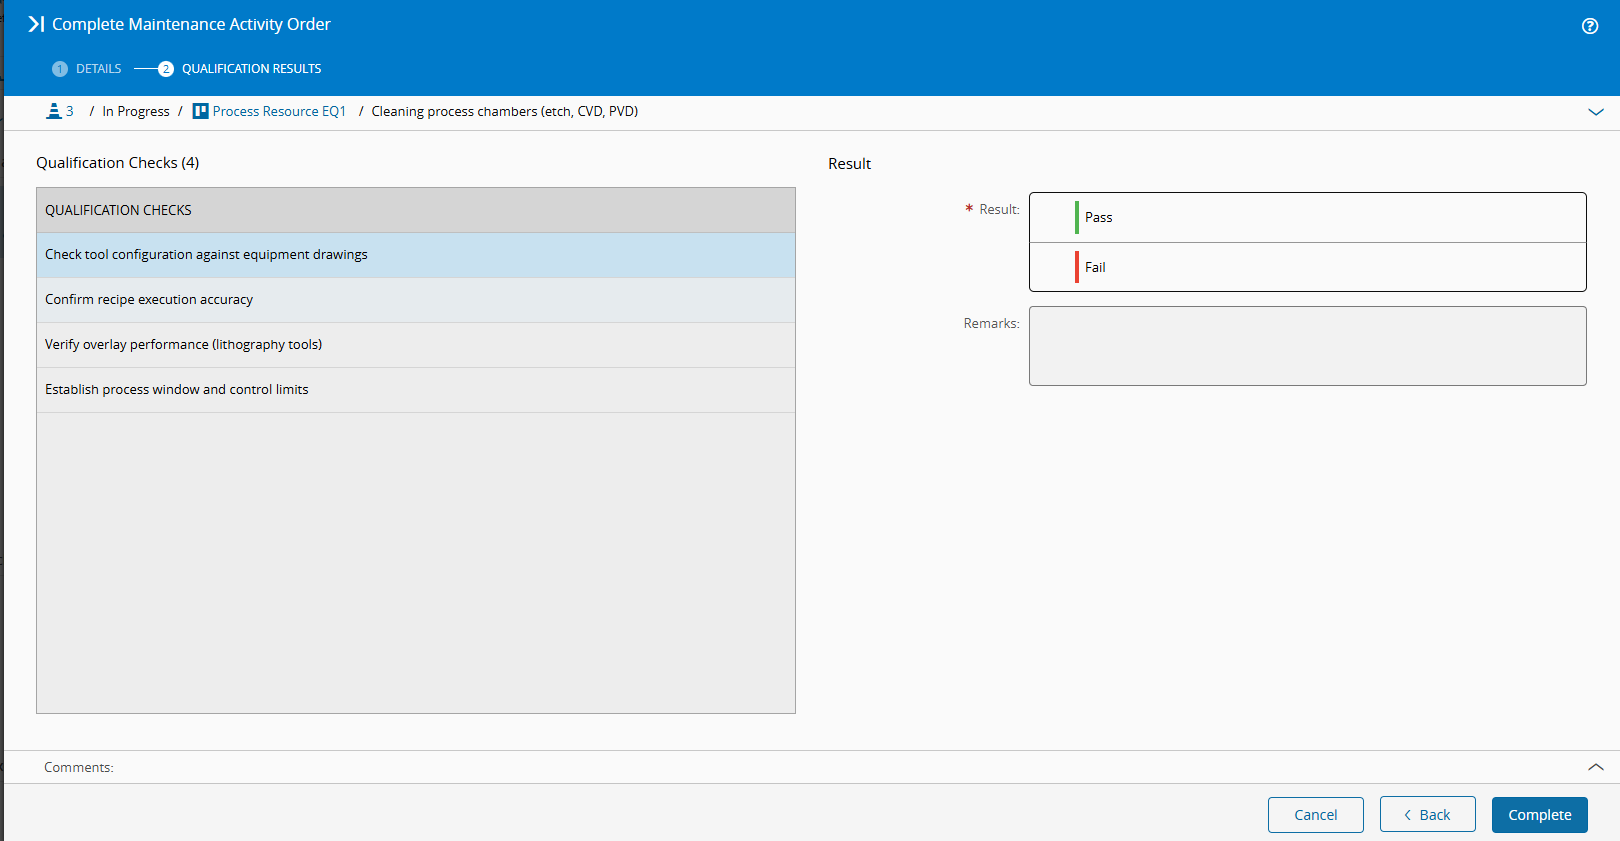Click the Complete Maintenance Activity Order wizard icon

click(36, 24)
